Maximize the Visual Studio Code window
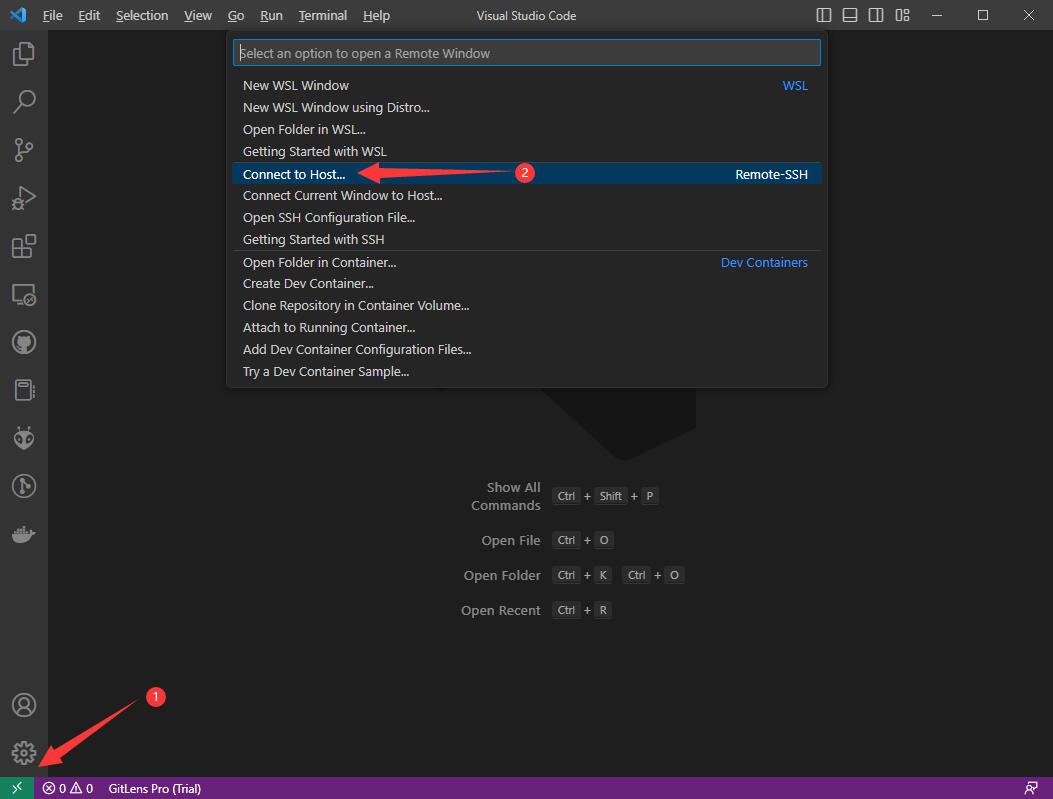This screenshot has height=799, width=1053. tap(982, 15)
